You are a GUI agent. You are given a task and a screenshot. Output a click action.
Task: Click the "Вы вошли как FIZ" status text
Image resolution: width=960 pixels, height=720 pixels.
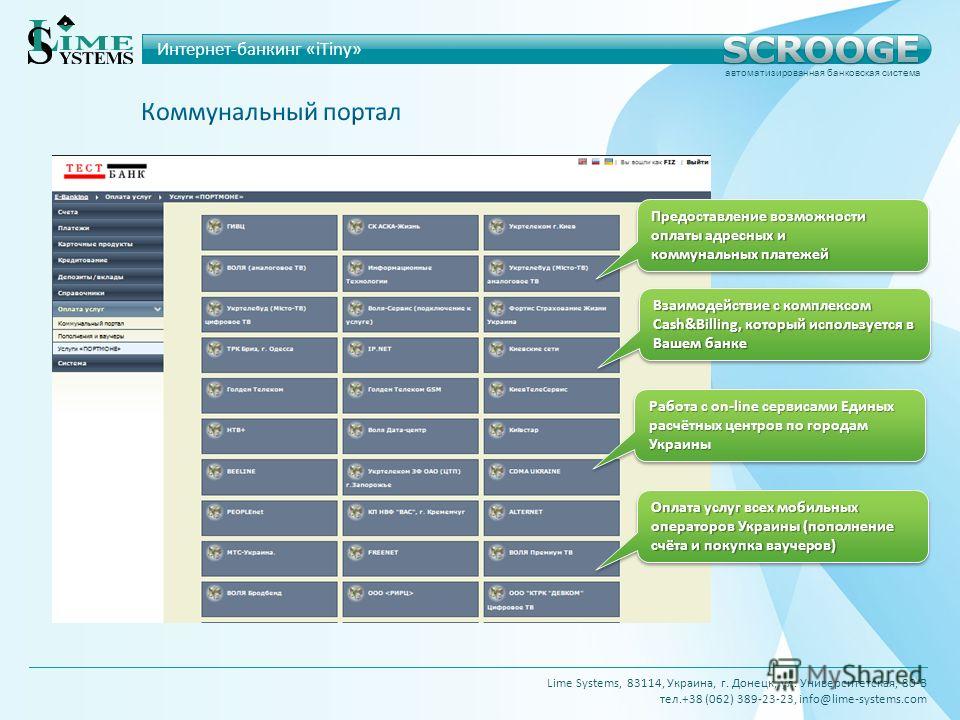click(648, 162)
